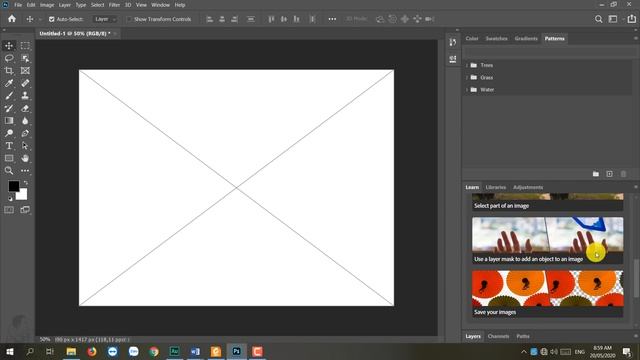
Task: Expand the Water pattern folder
Action: pos(467,90)
